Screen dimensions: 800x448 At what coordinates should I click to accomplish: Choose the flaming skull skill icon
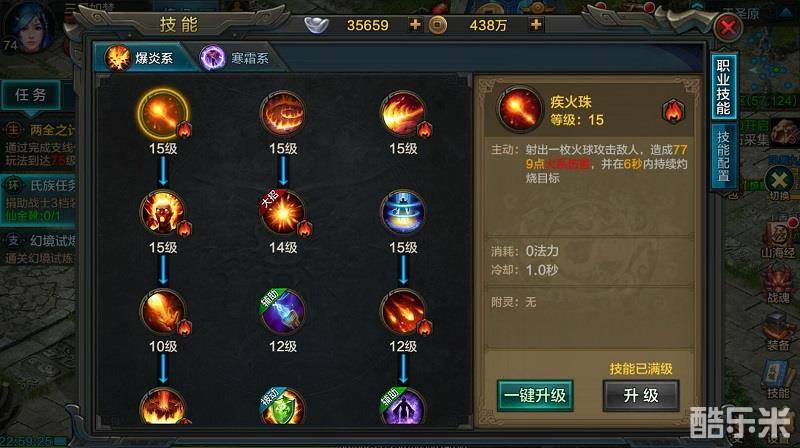pos(163,213)
